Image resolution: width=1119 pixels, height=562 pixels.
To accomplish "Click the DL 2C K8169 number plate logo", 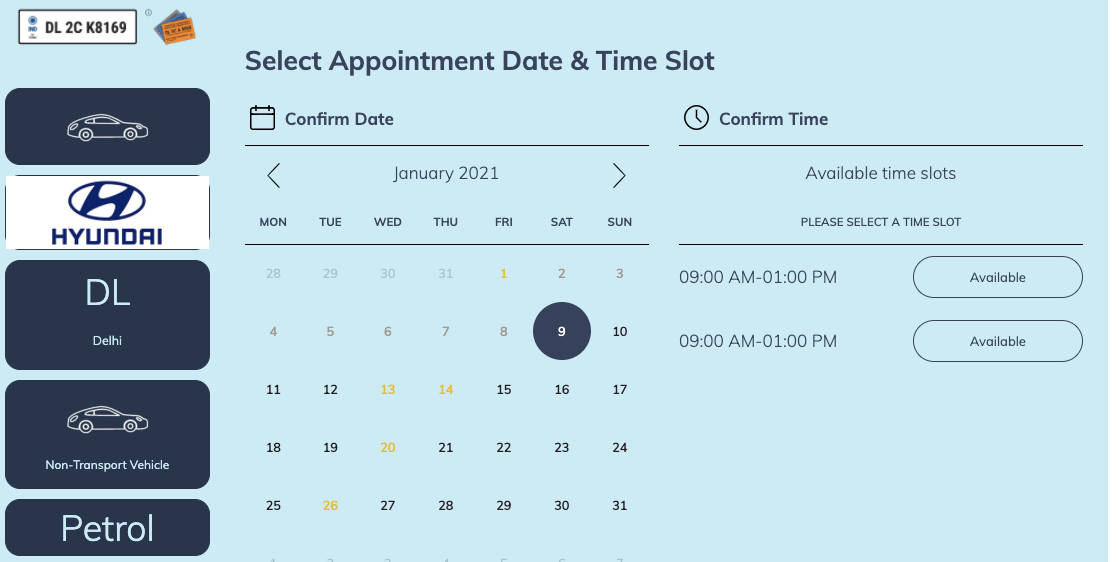I will click(x=77, y=26).
